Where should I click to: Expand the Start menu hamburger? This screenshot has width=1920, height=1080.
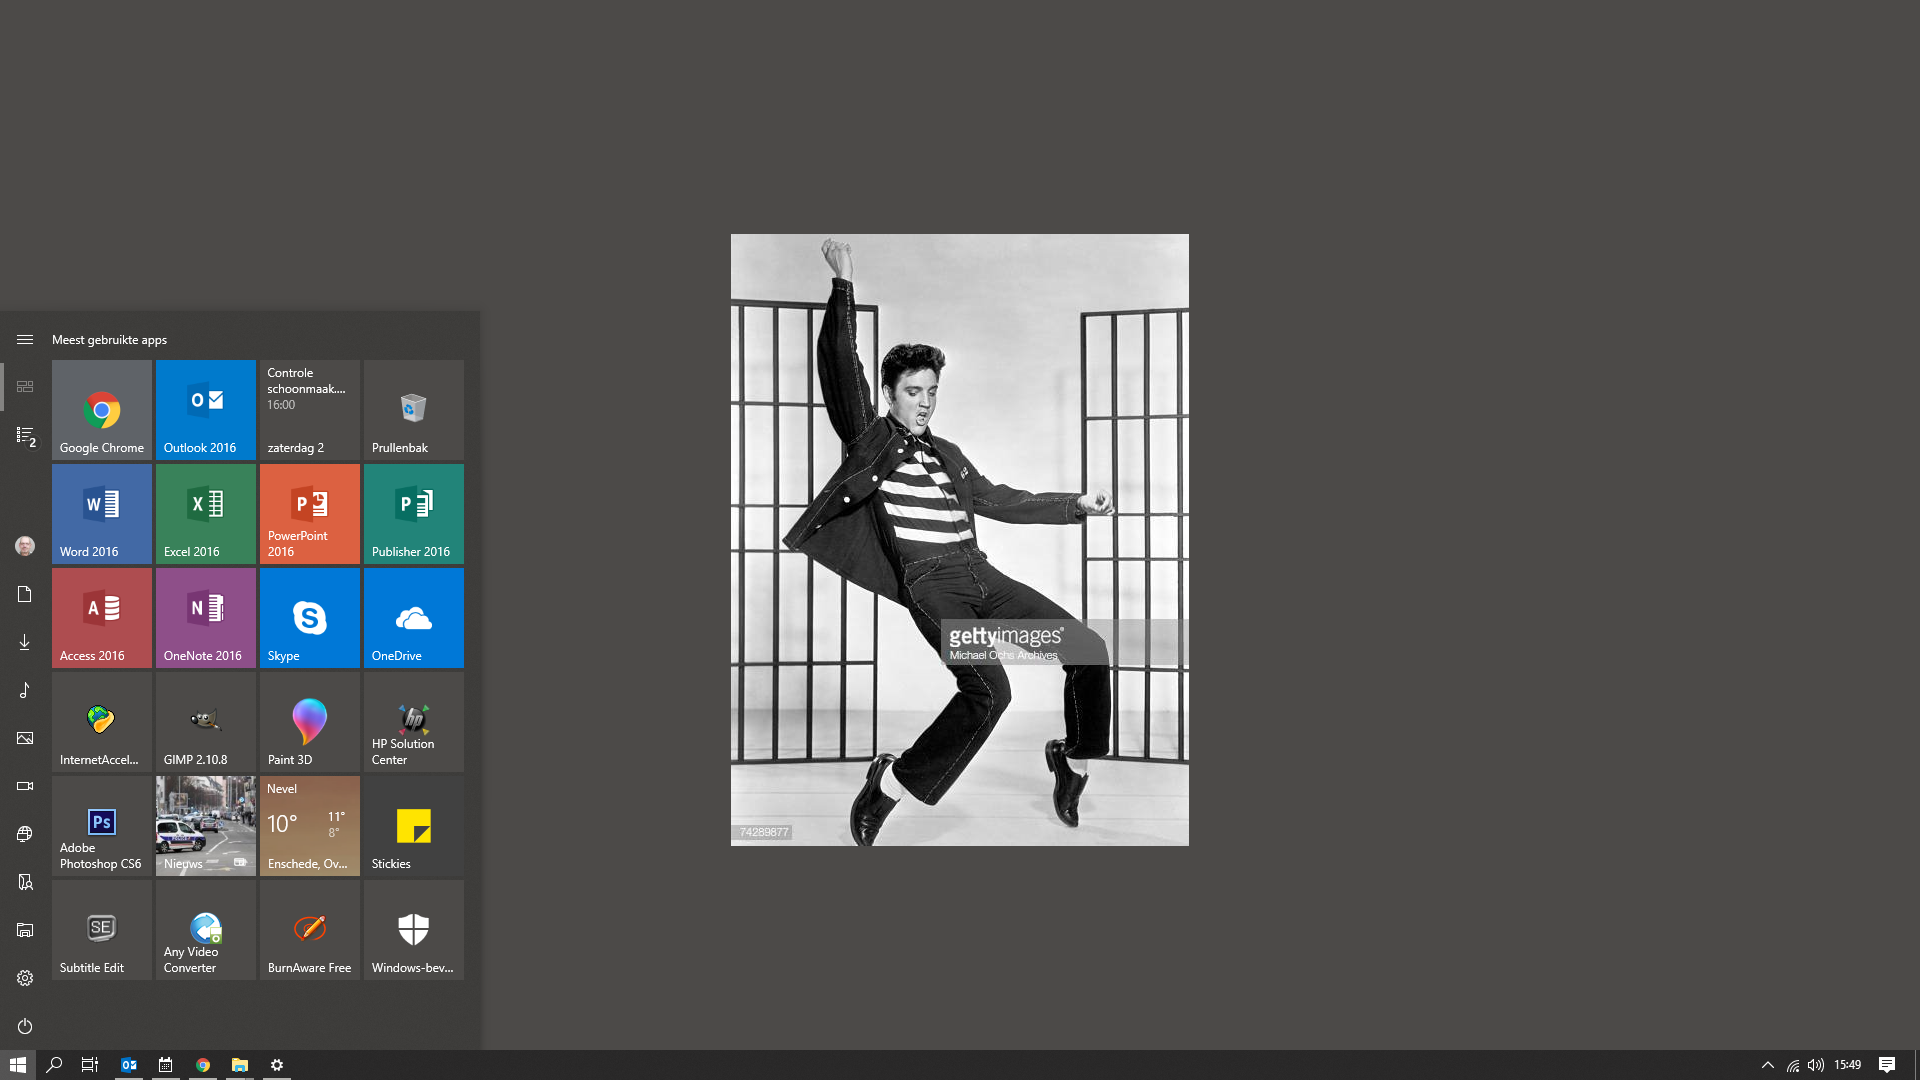[x=25, y=340]
